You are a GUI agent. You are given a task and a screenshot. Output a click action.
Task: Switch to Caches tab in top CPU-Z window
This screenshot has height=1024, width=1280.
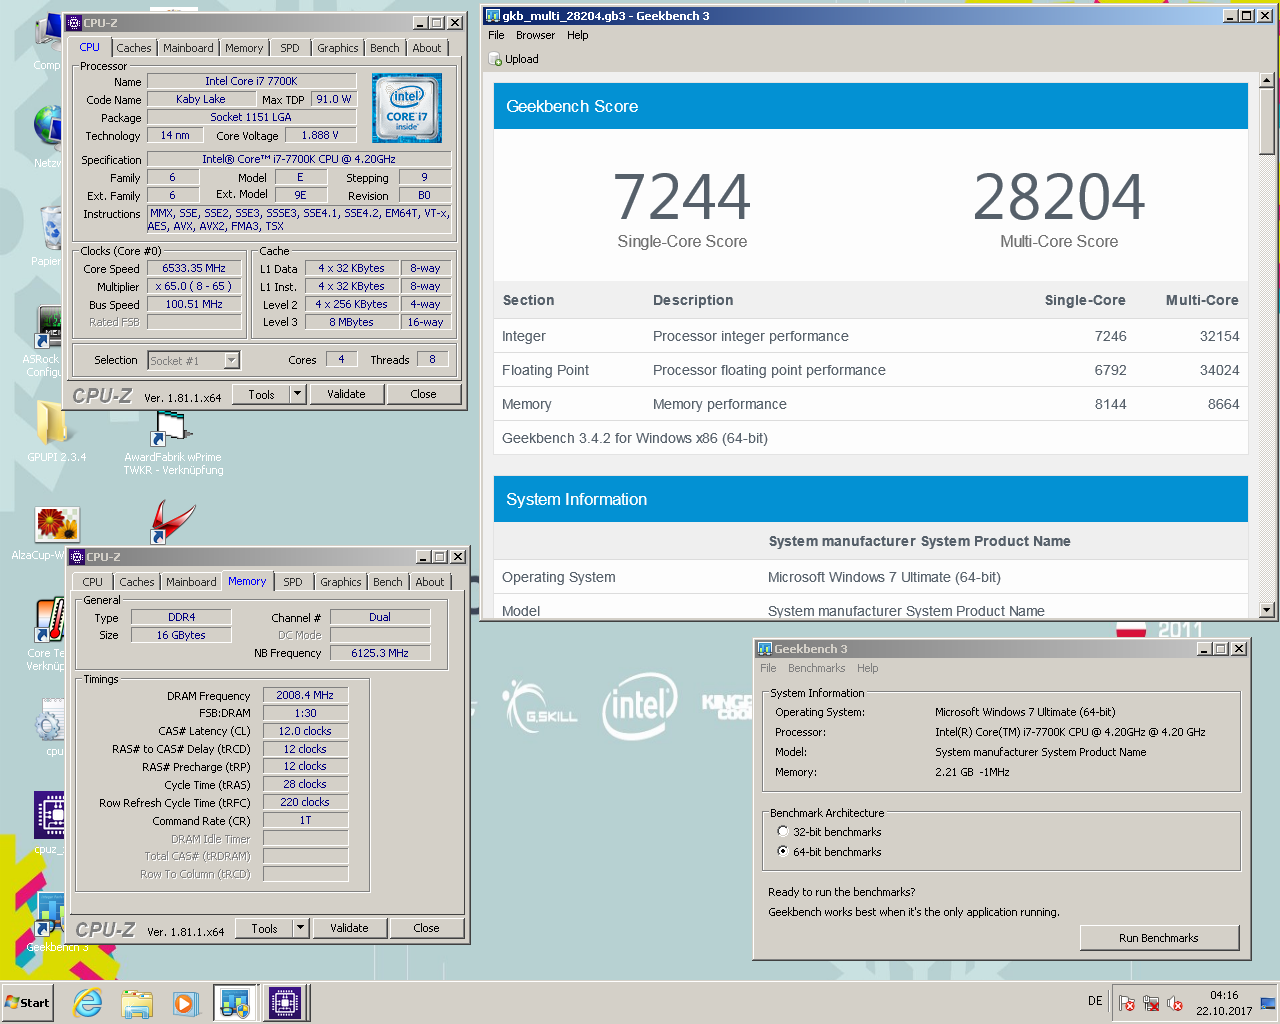point(134,48)
